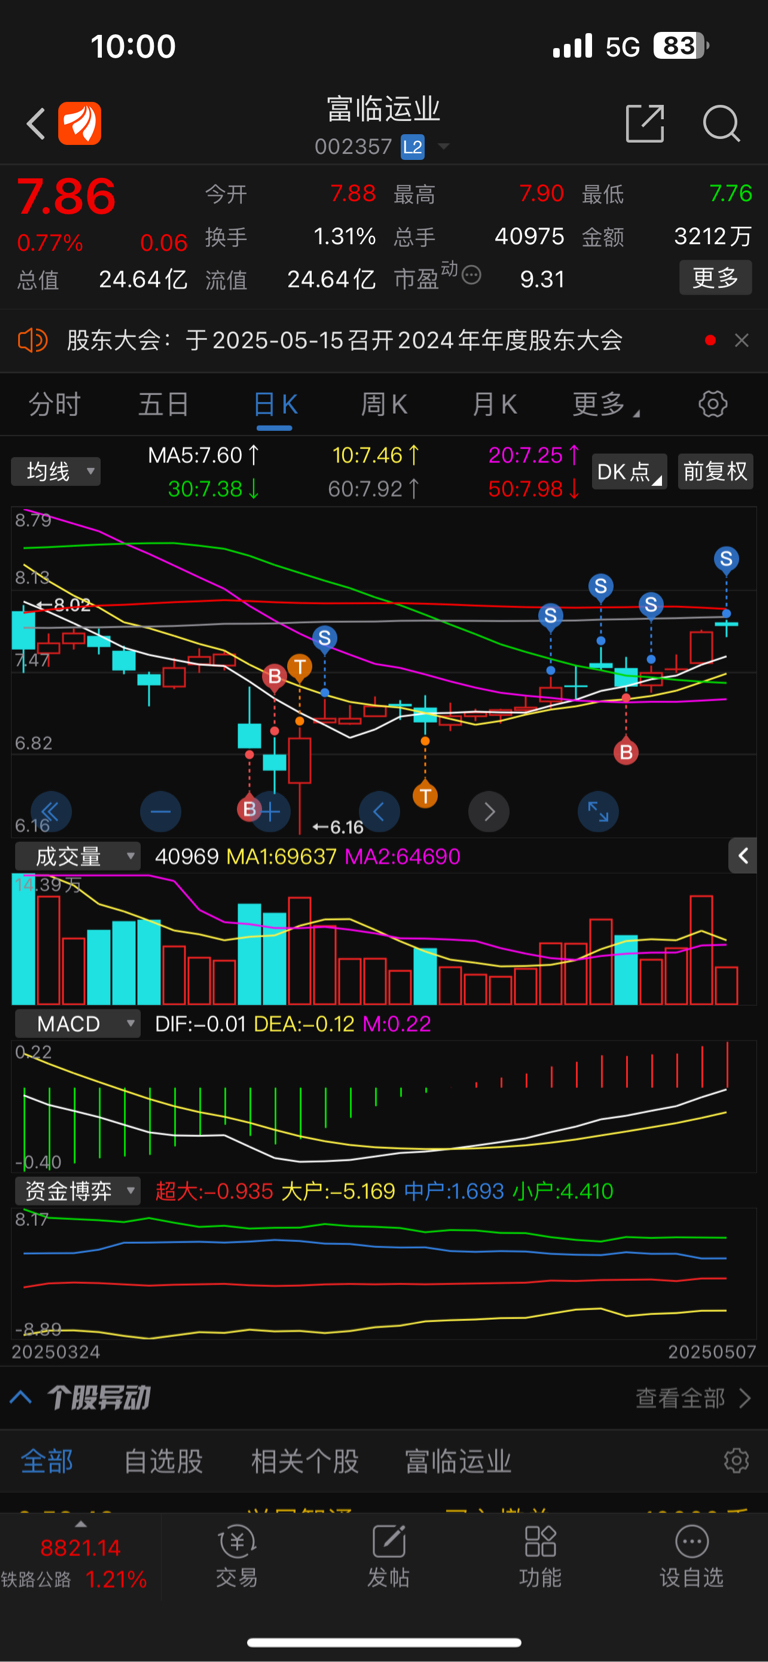Tap the rightmost red B buy marker
This screenshot has width=768, height=1662.
point(626,752)
